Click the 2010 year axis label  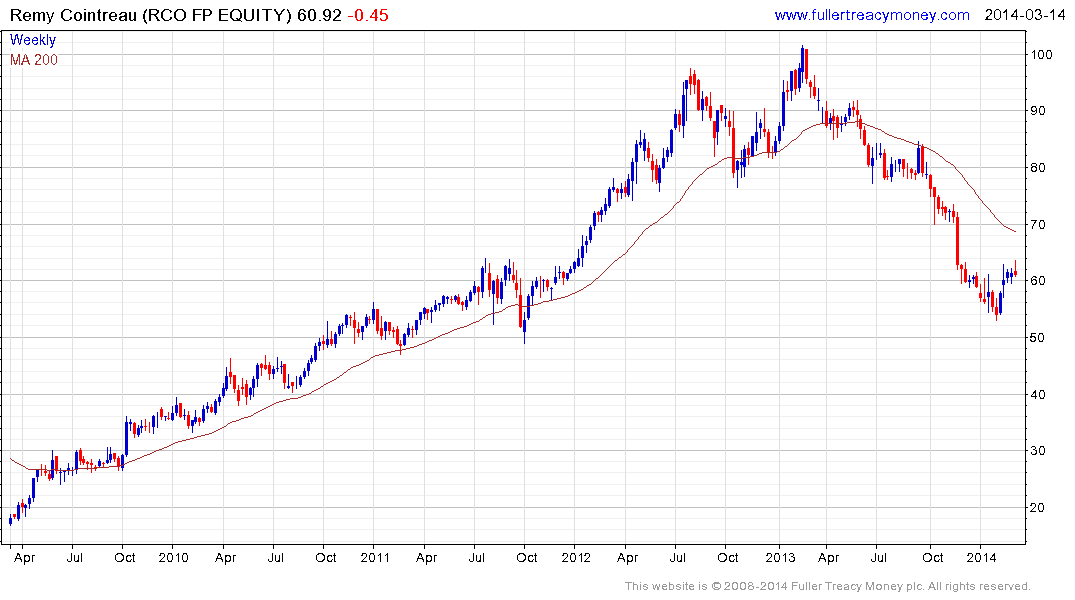pyautogui.click(x=173, y=557)
